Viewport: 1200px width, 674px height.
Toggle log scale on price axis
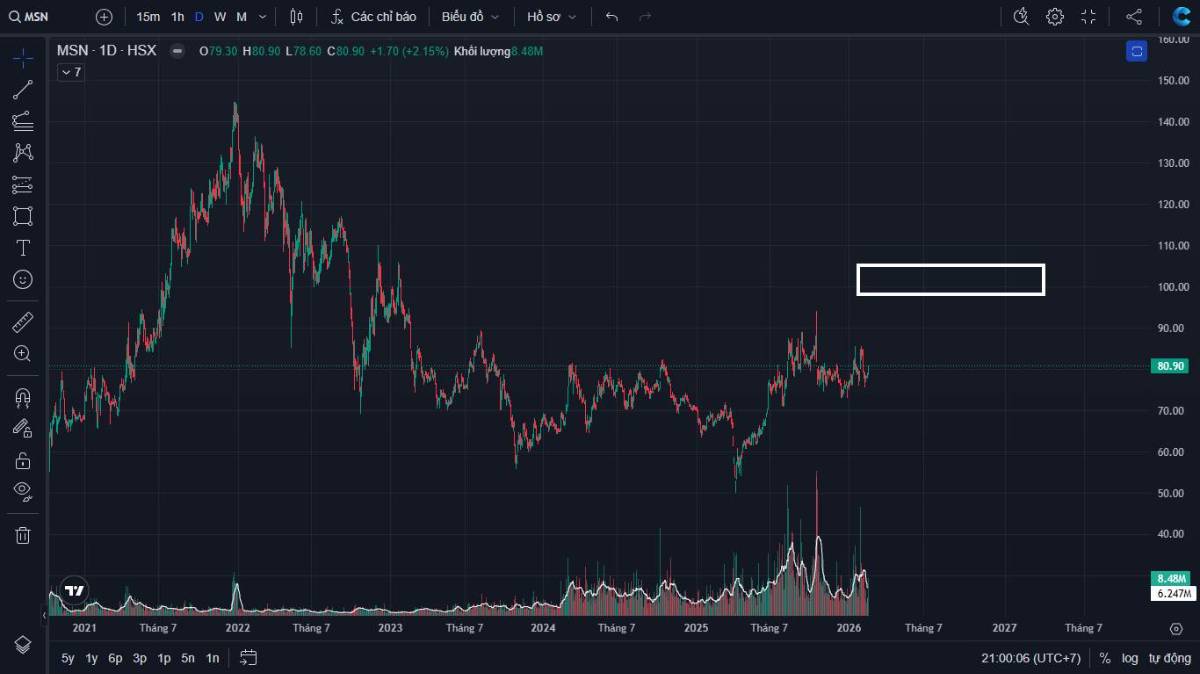[x=1130, y=658]
